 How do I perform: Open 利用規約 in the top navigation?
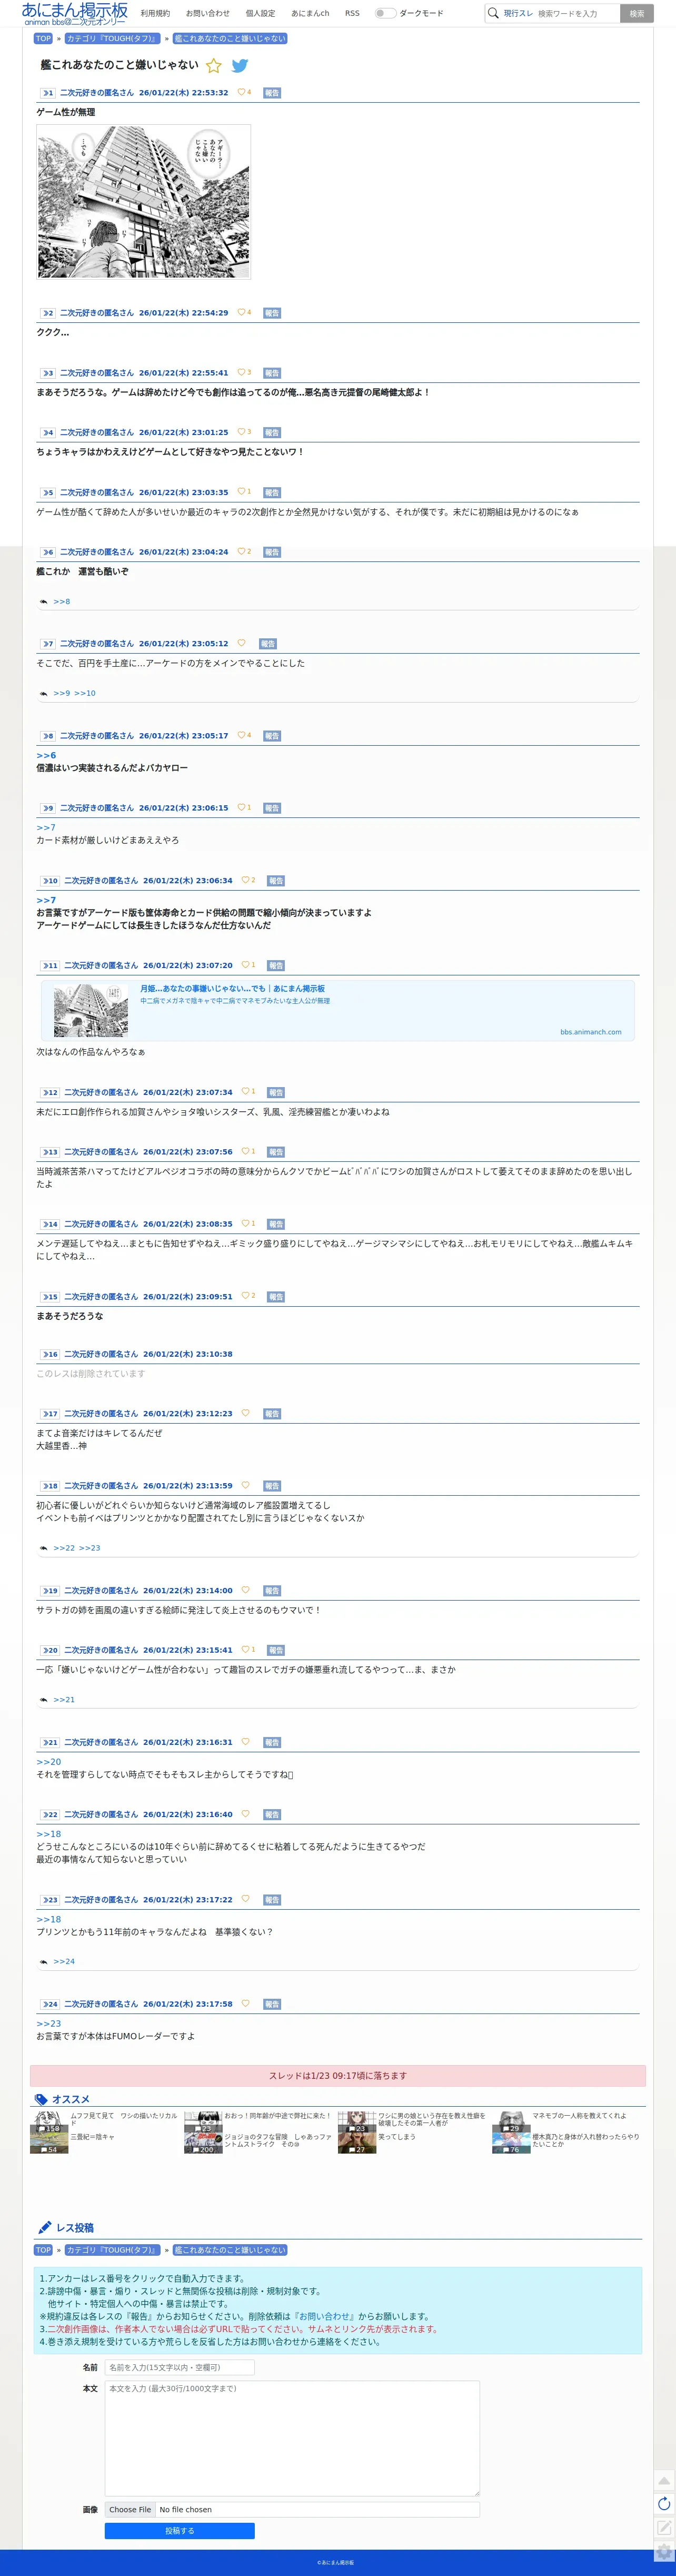point(155,13)
